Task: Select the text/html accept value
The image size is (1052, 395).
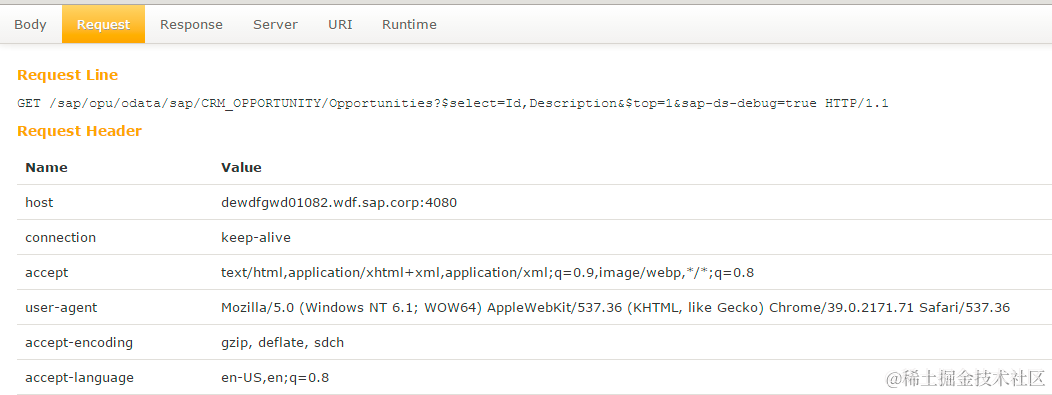Action: click(x=488, y=272)
